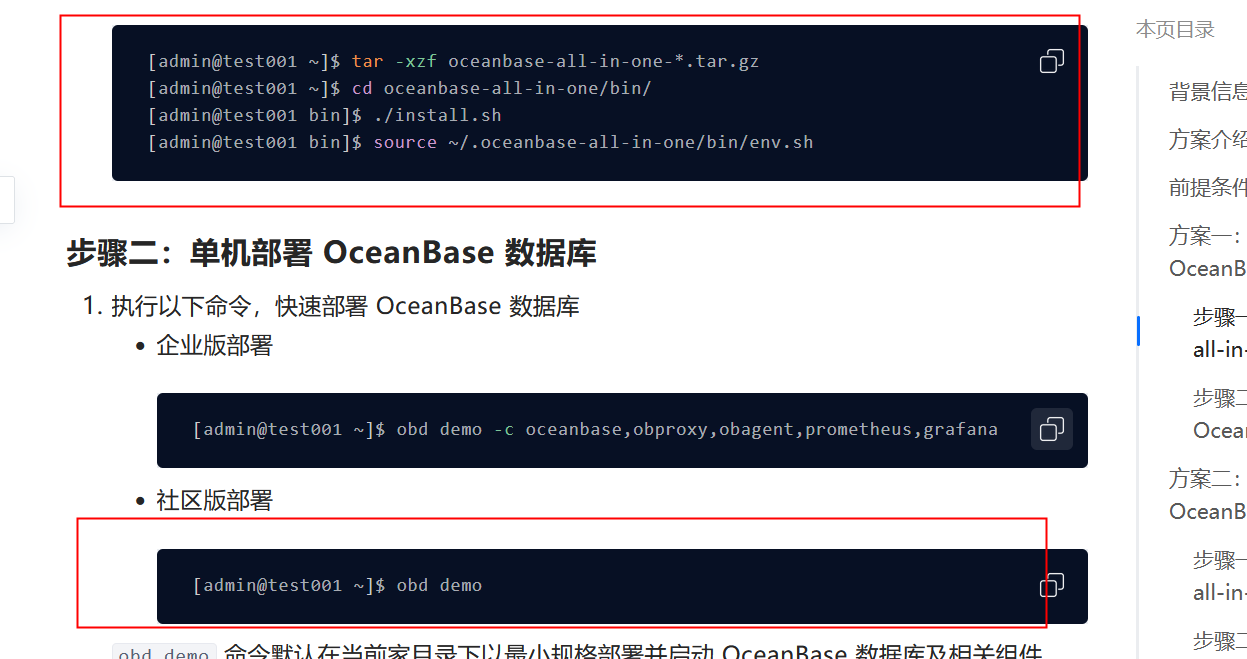Go to 前提条件 in page directory

pos(1207,188)
